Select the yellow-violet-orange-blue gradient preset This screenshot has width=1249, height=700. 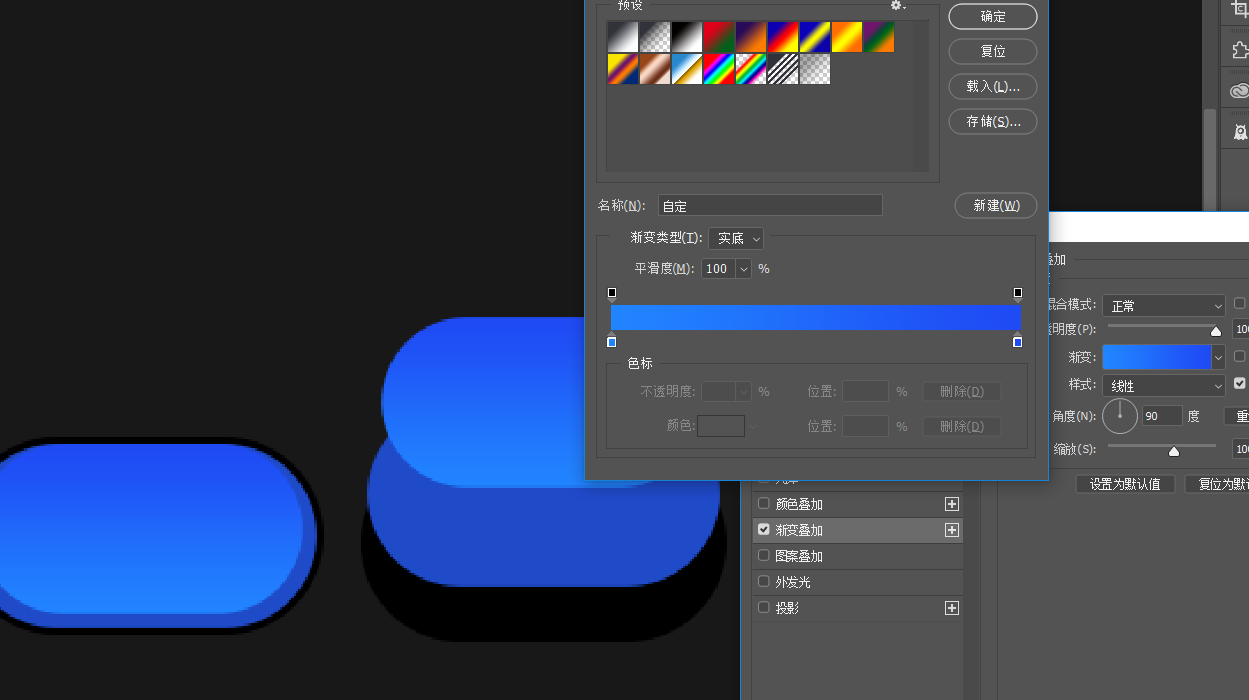tap(623, 69)
